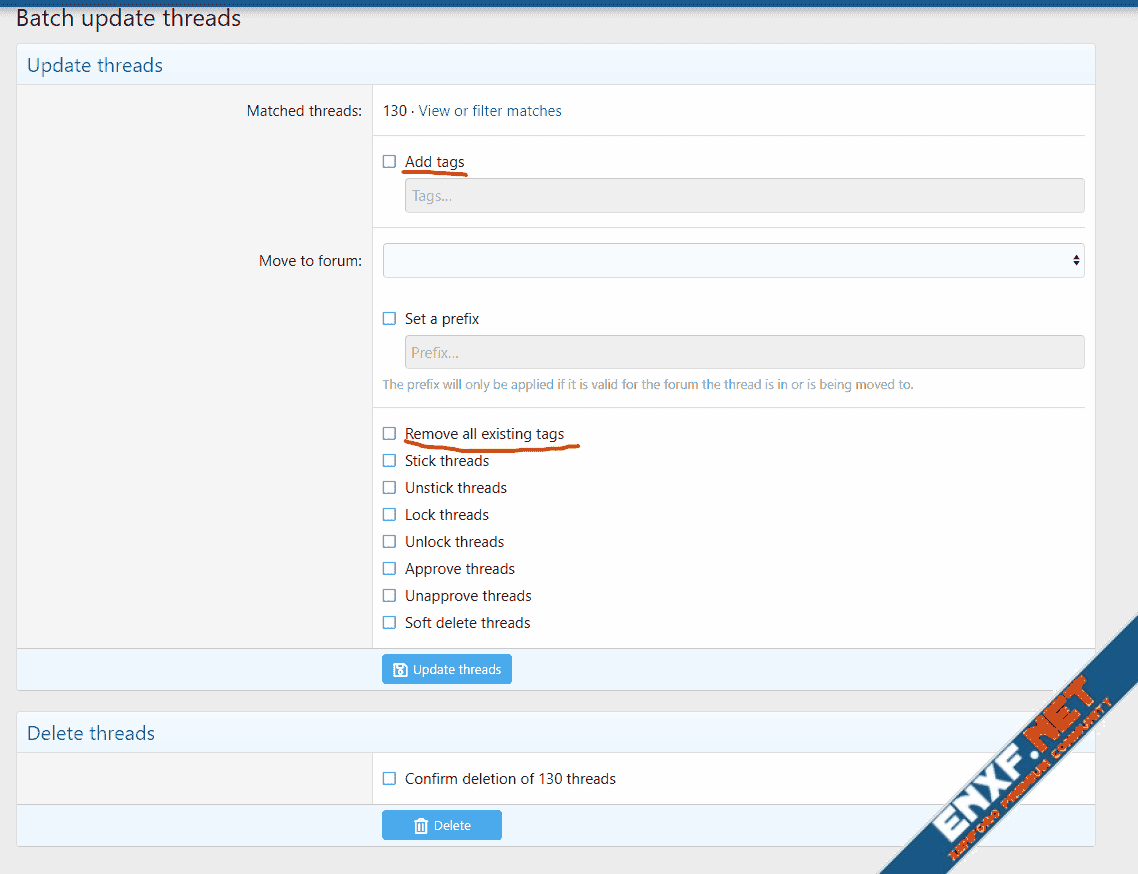Confirm deletion of 130 threads checkbox

[x=390, y=779]
